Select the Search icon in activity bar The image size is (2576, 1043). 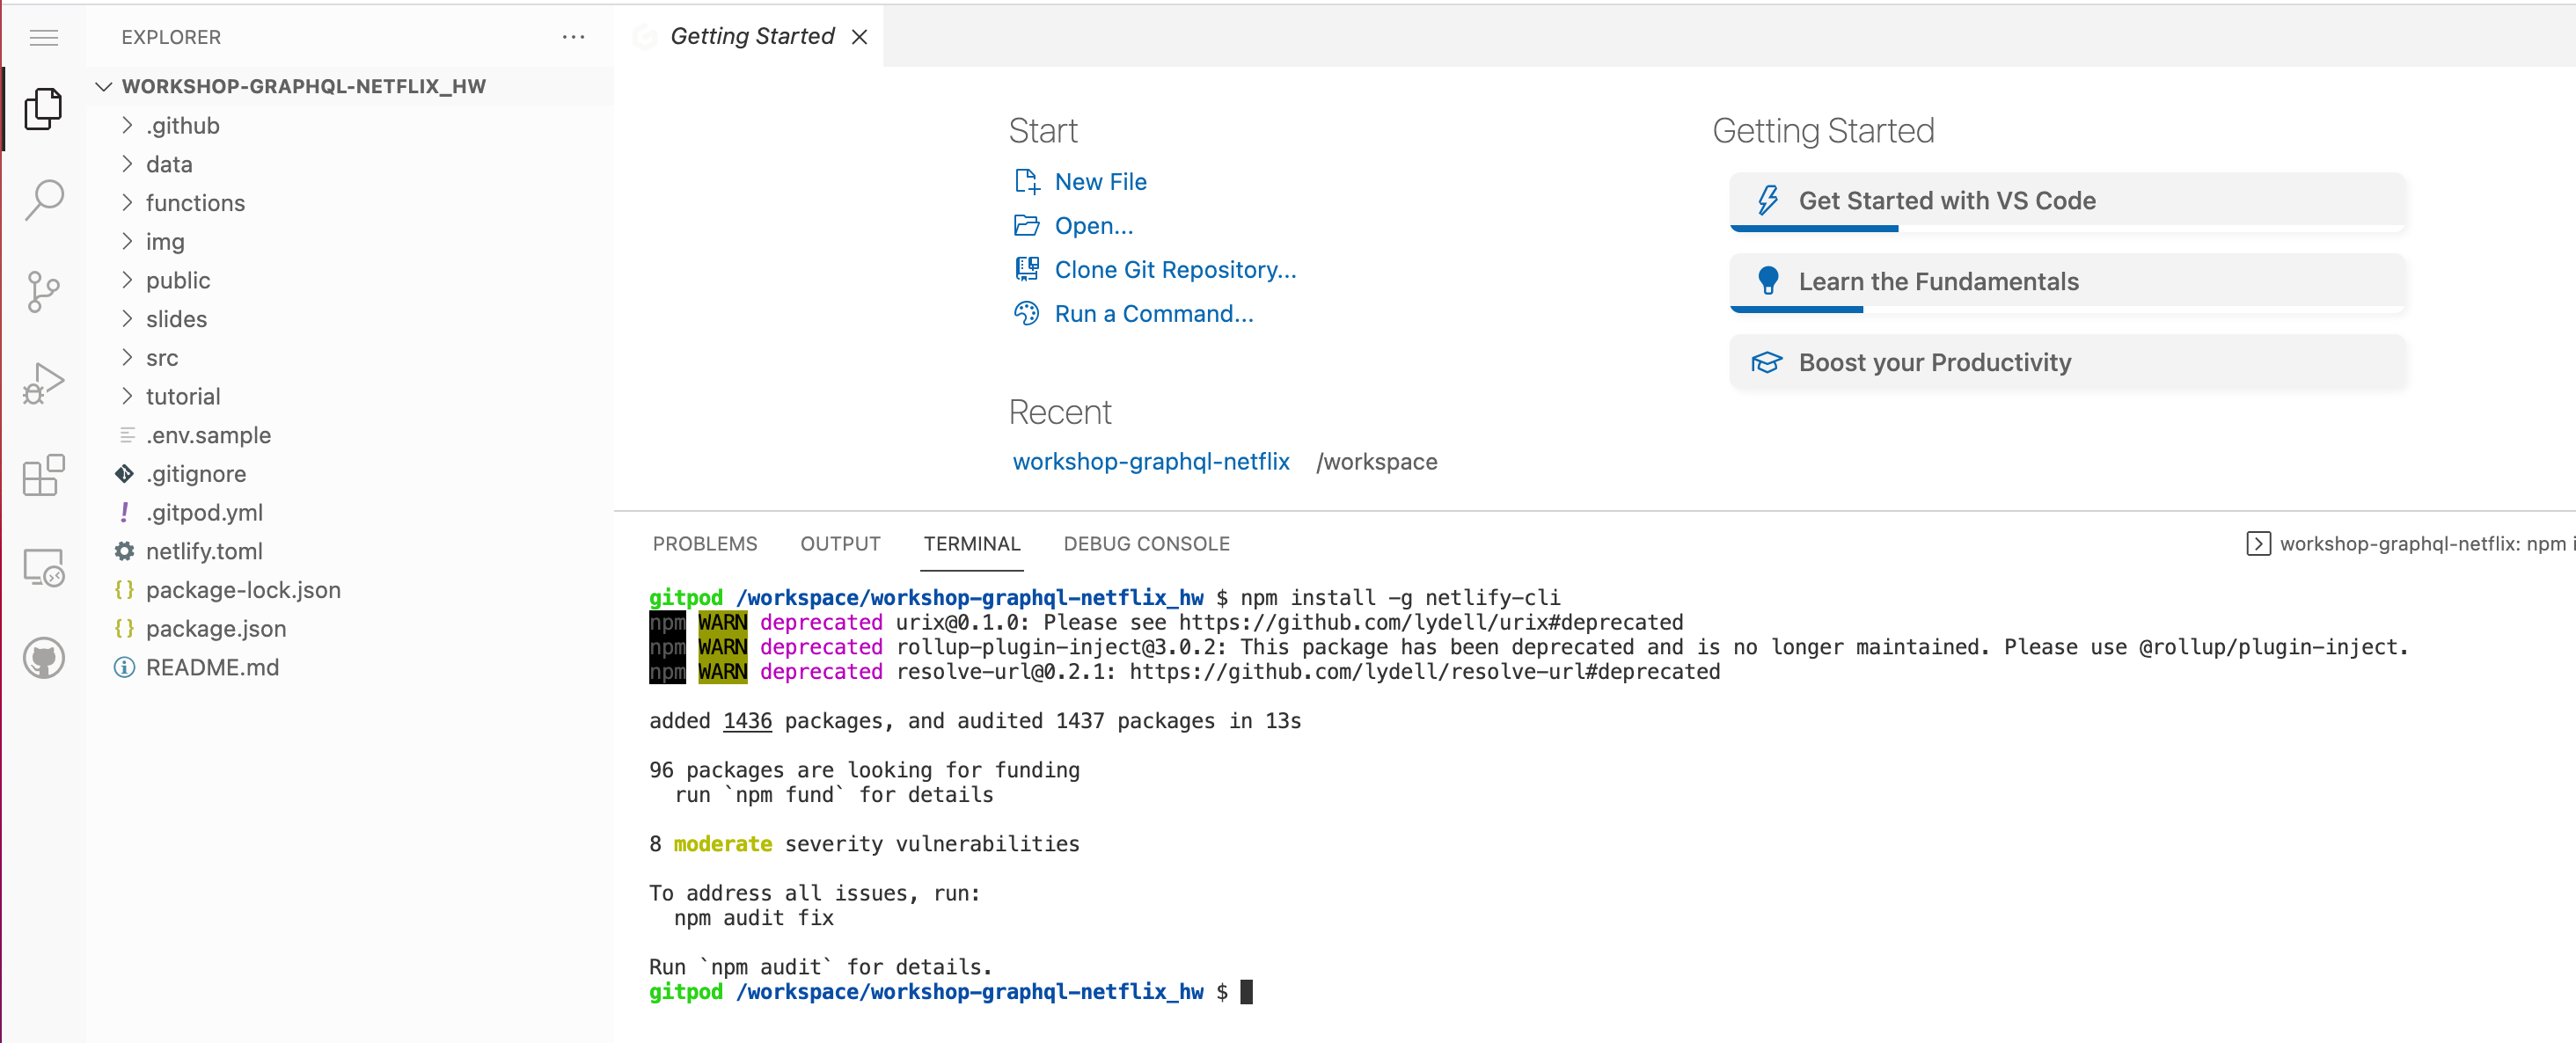coord(43,199)
